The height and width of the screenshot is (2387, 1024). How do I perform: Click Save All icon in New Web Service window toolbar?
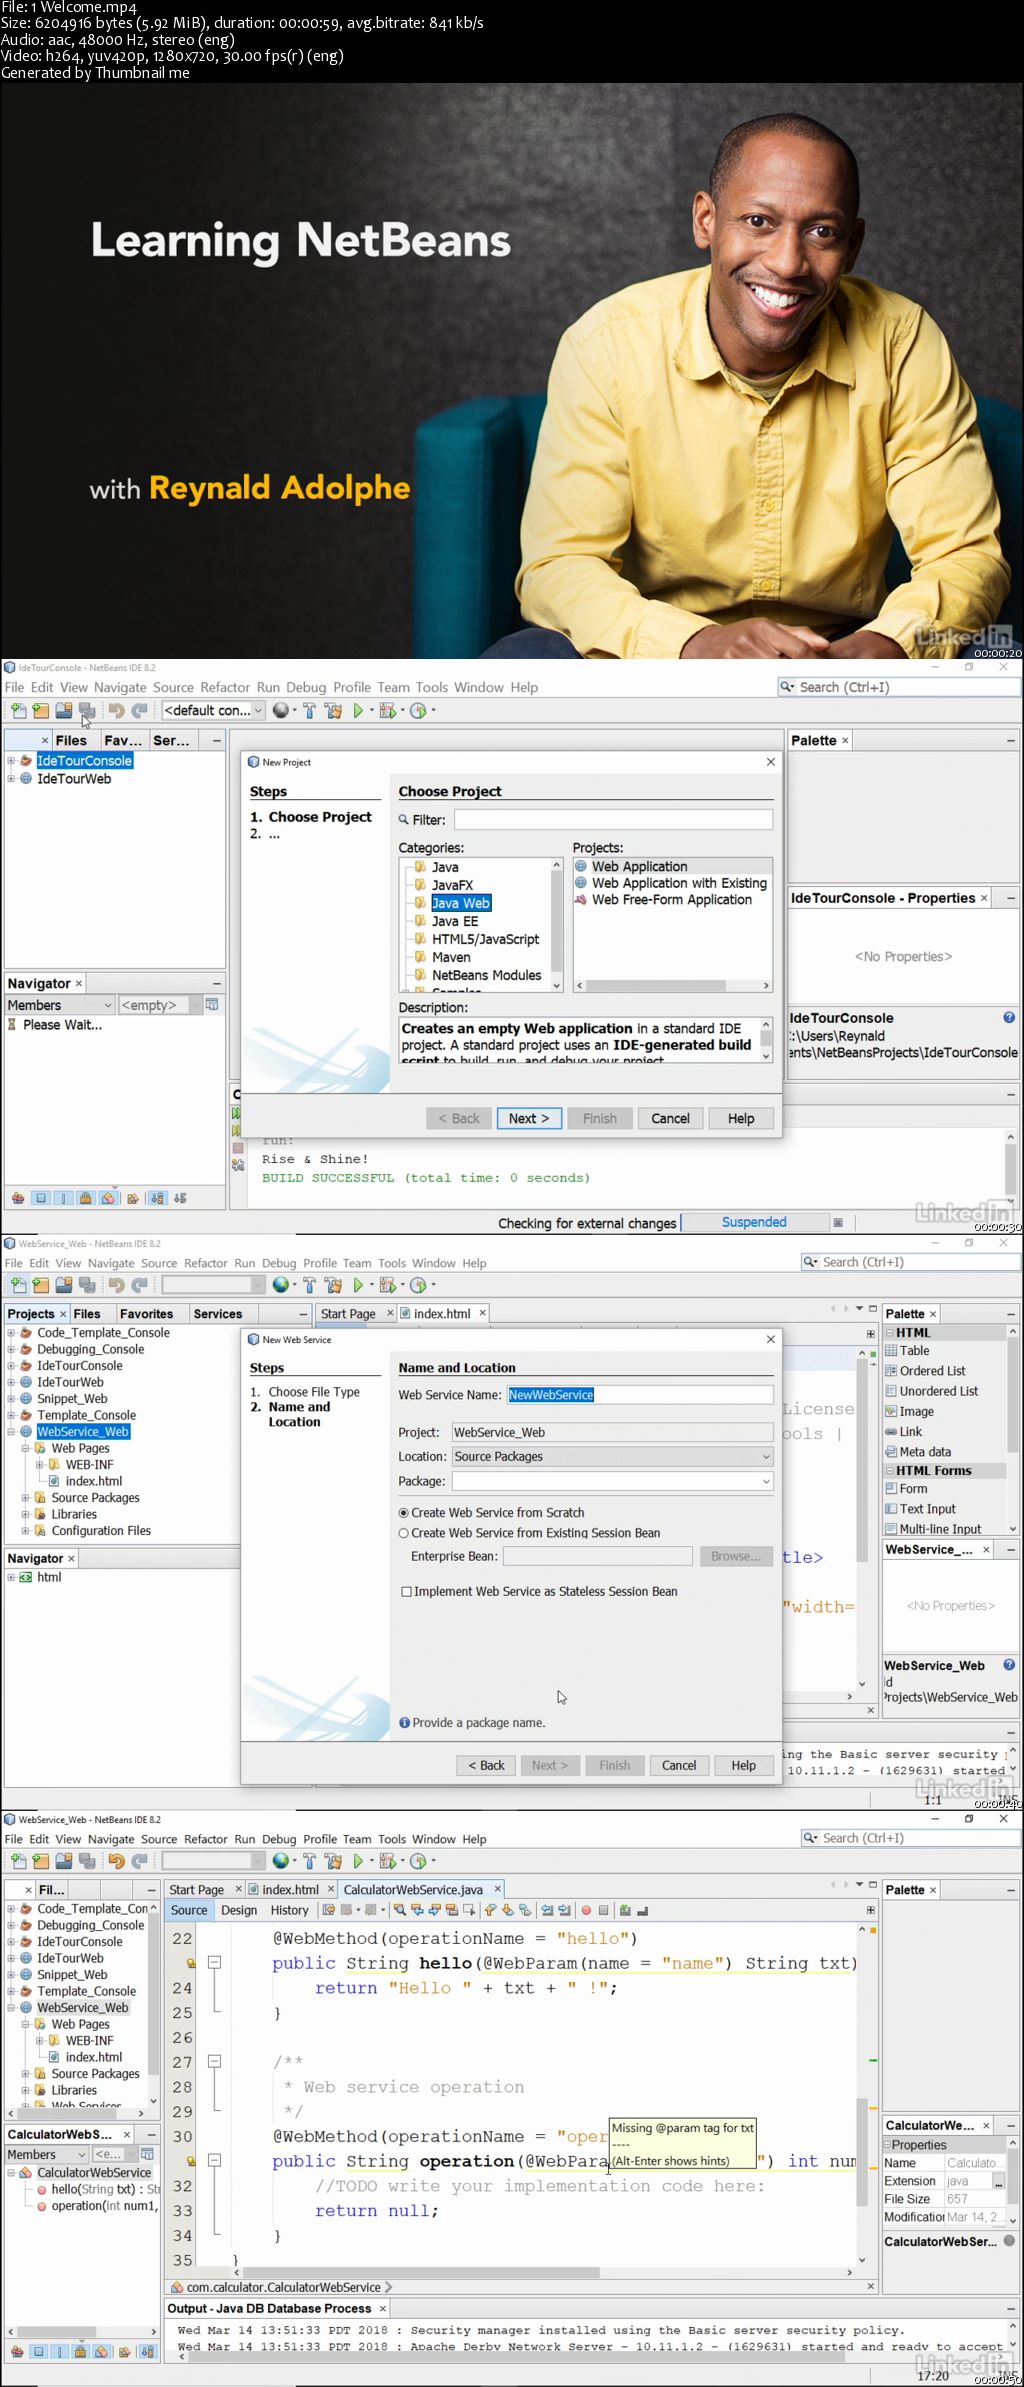point(87,1285)
